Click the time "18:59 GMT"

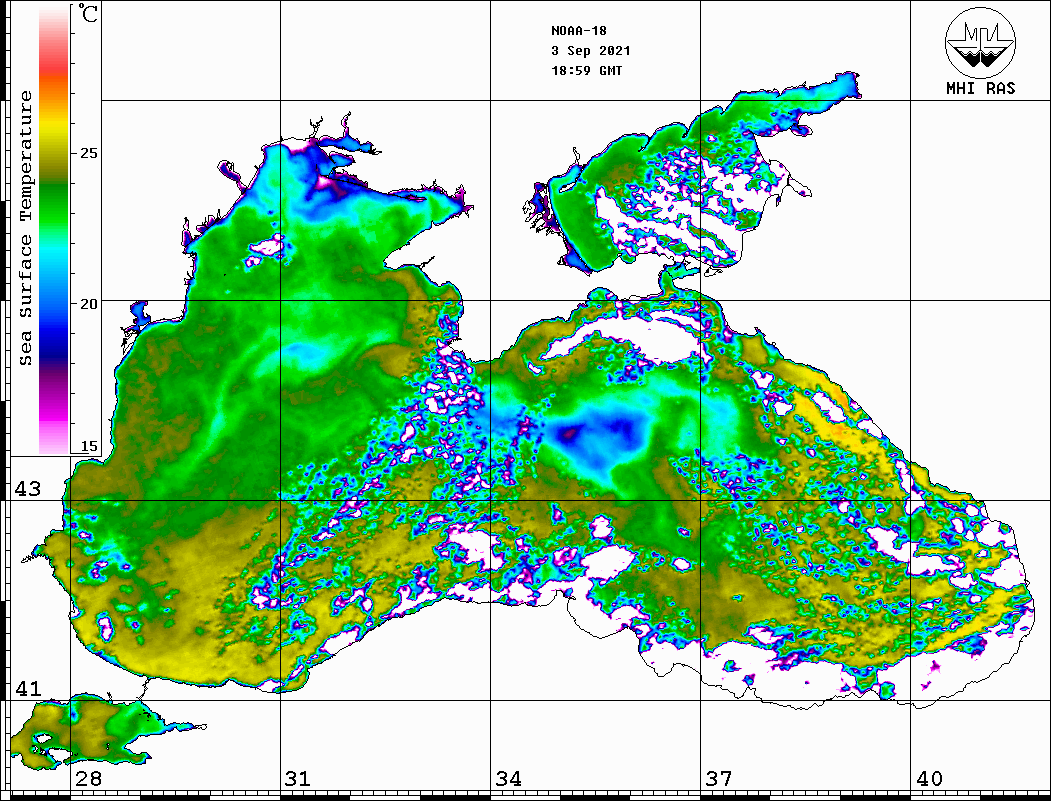[586, 70]
